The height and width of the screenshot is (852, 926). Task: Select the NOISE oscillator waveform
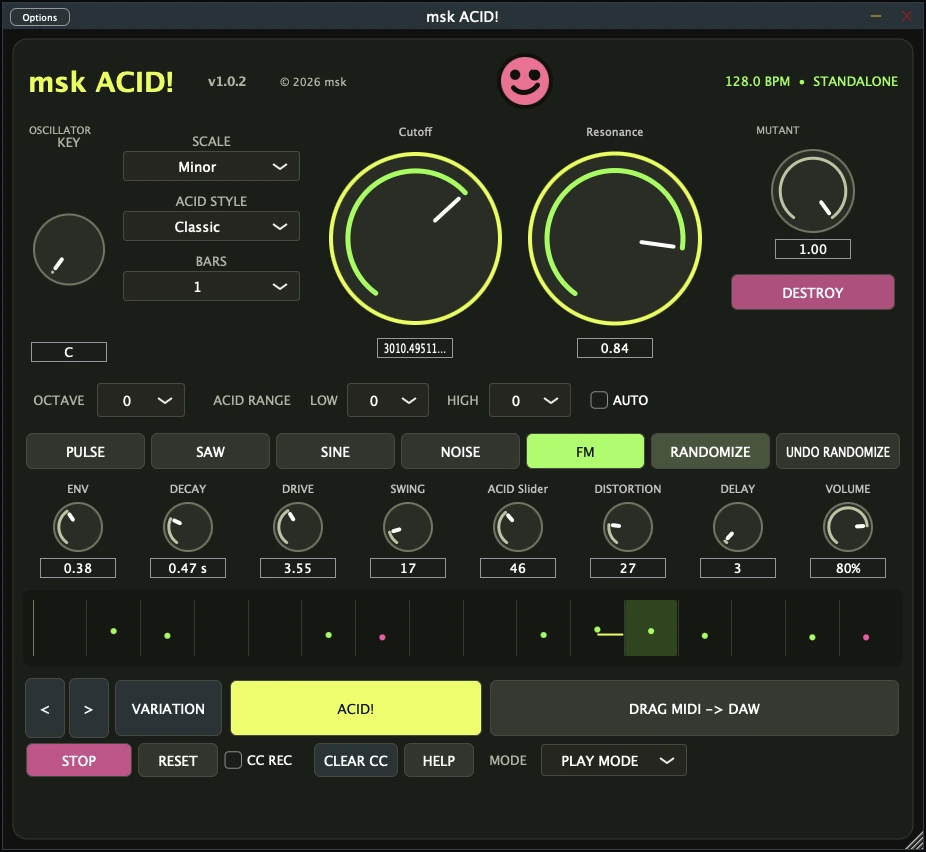[460, 452]
